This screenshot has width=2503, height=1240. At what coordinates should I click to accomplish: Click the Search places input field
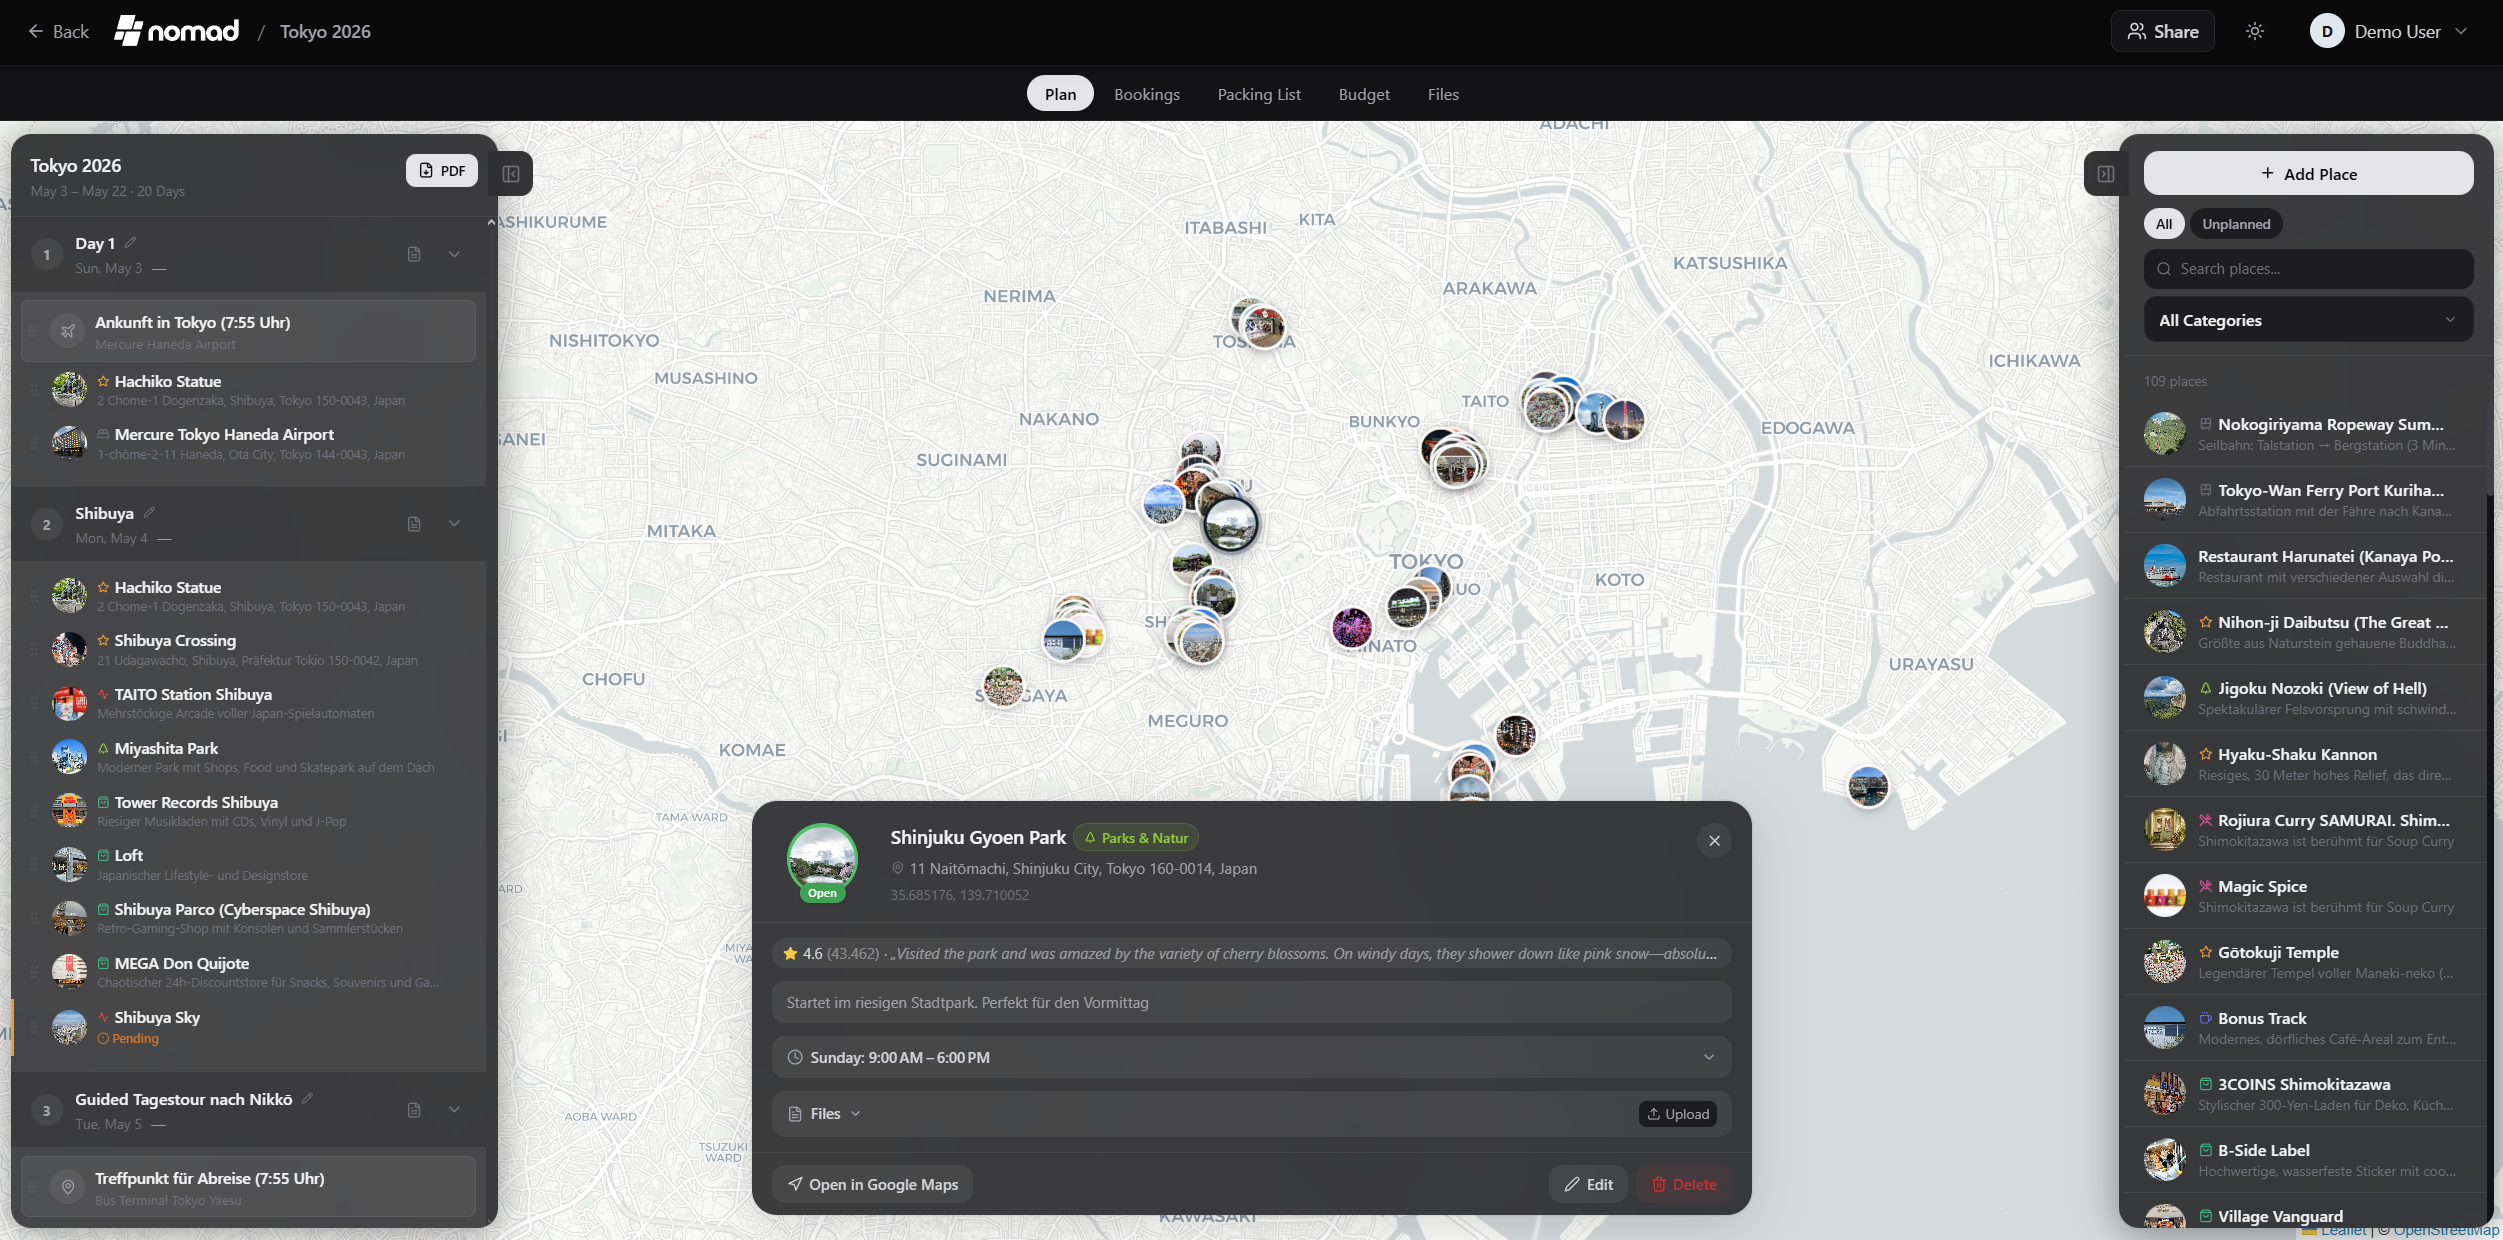point(2307,268)
